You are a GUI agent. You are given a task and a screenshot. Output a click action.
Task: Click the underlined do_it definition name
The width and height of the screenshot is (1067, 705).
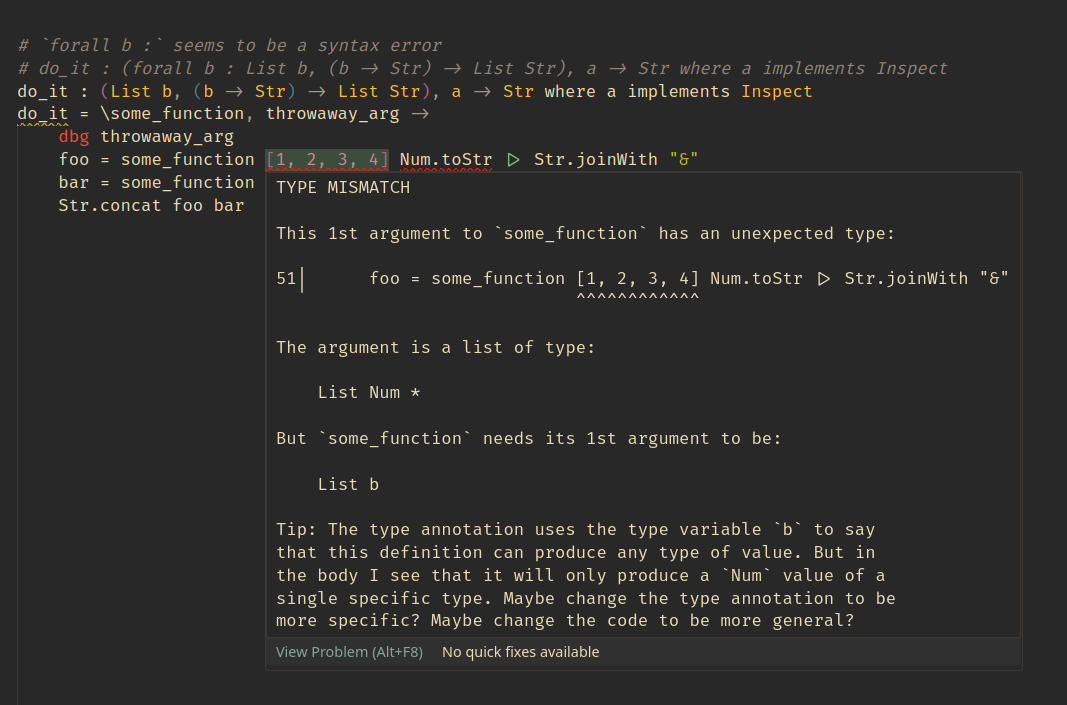(x=43, y=114)
